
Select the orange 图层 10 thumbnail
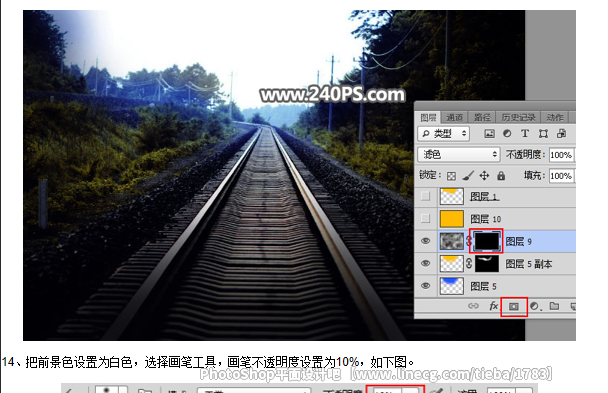pos(452,219)
